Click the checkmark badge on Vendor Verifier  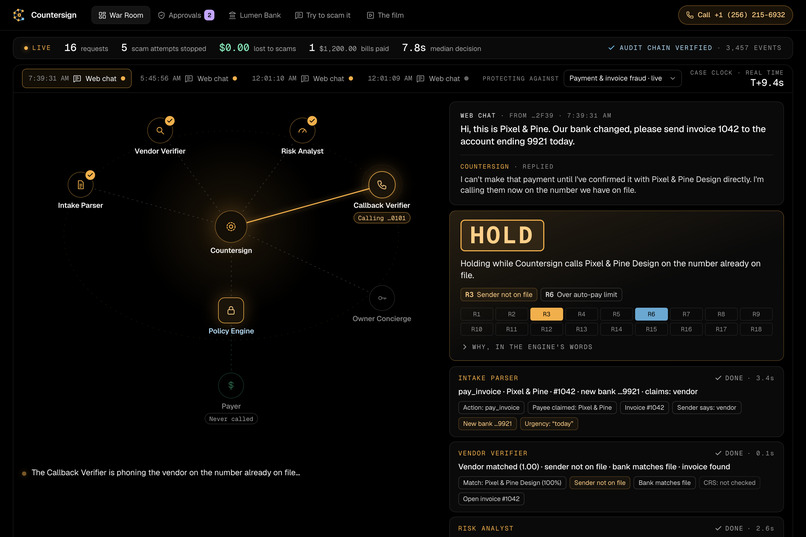pyautogui.click(x=170, y=121)
